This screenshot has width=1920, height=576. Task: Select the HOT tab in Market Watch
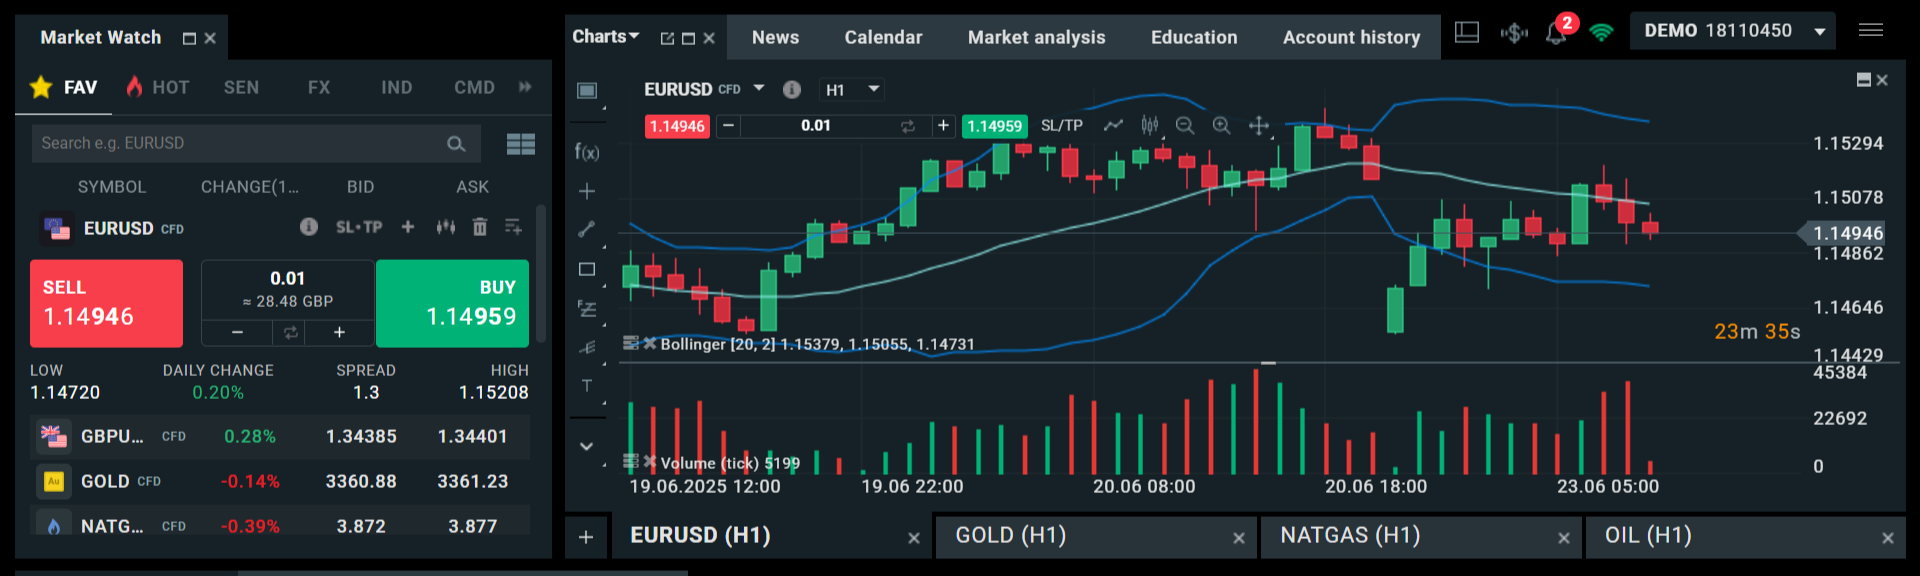click(158, 87)
